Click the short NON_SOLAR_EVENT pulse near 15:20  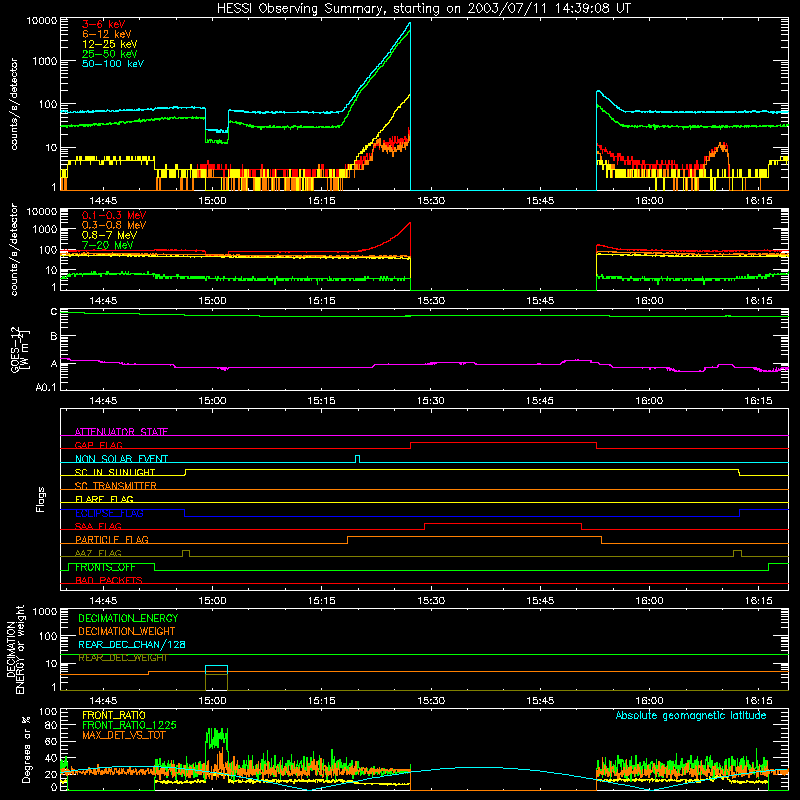tap(357, 459)
